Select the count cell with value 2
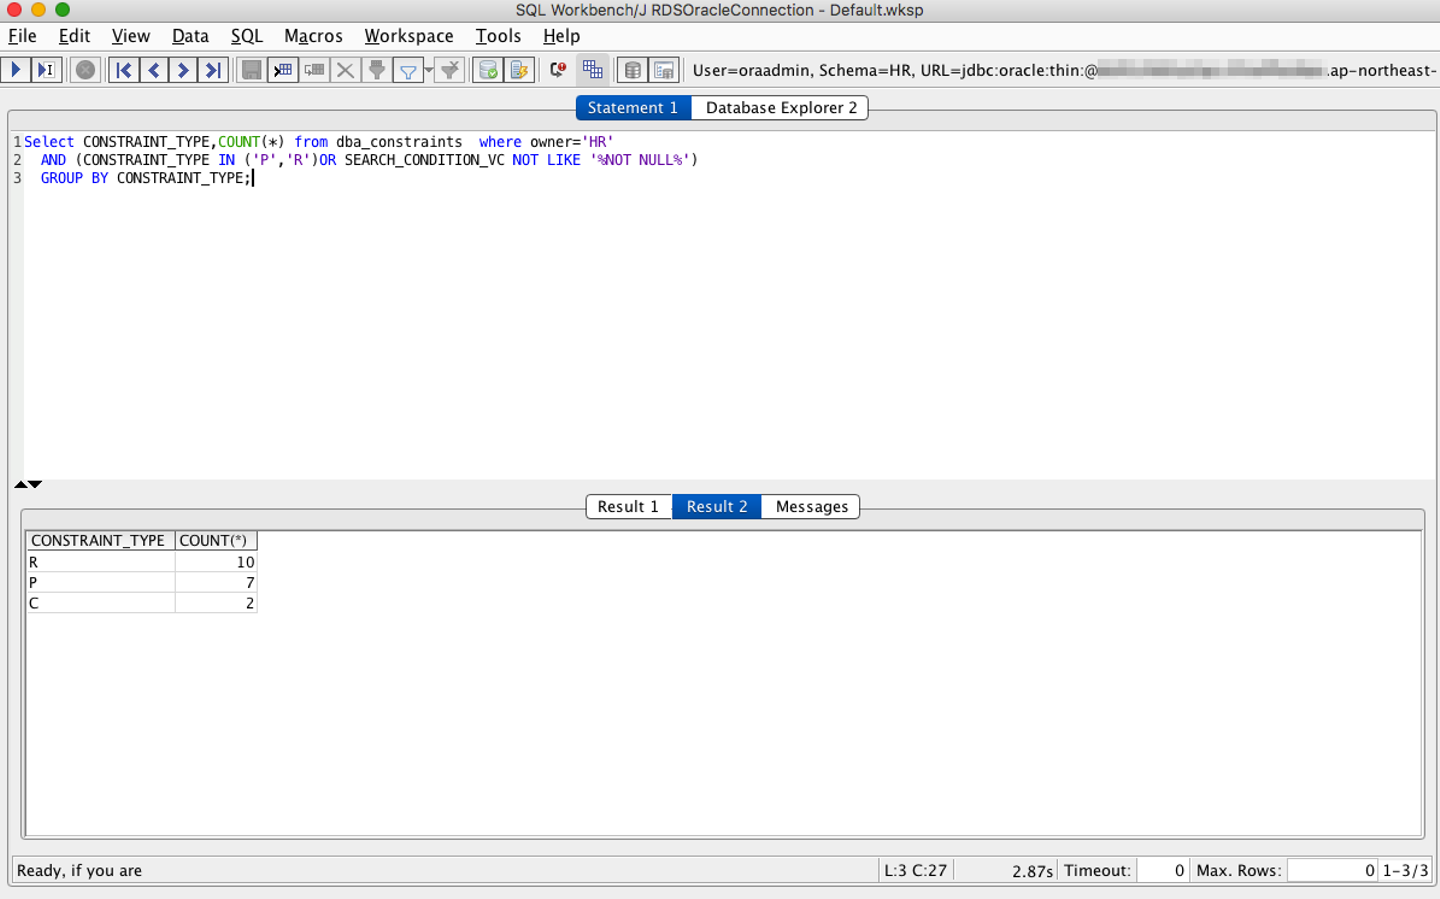 (x=216, y=603)
